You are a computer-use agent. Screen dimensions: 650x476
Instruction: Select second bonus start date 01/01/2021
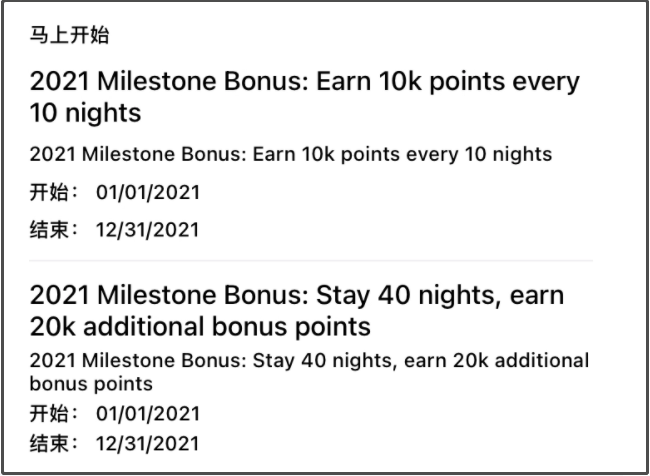148,414
